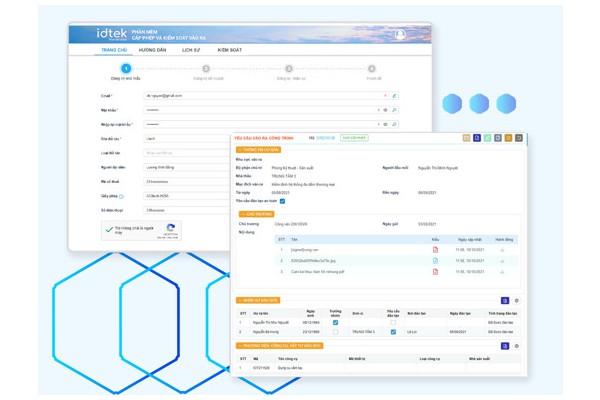The height and width of the screenshot is (400, 600).
Task: Uncheck Trưởng nhóm for personnel row 1
Action: click(336, 323)
